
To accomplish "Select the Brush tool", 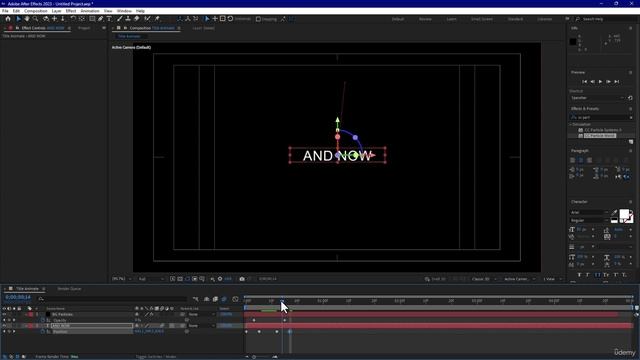I will tap(120, 19).
